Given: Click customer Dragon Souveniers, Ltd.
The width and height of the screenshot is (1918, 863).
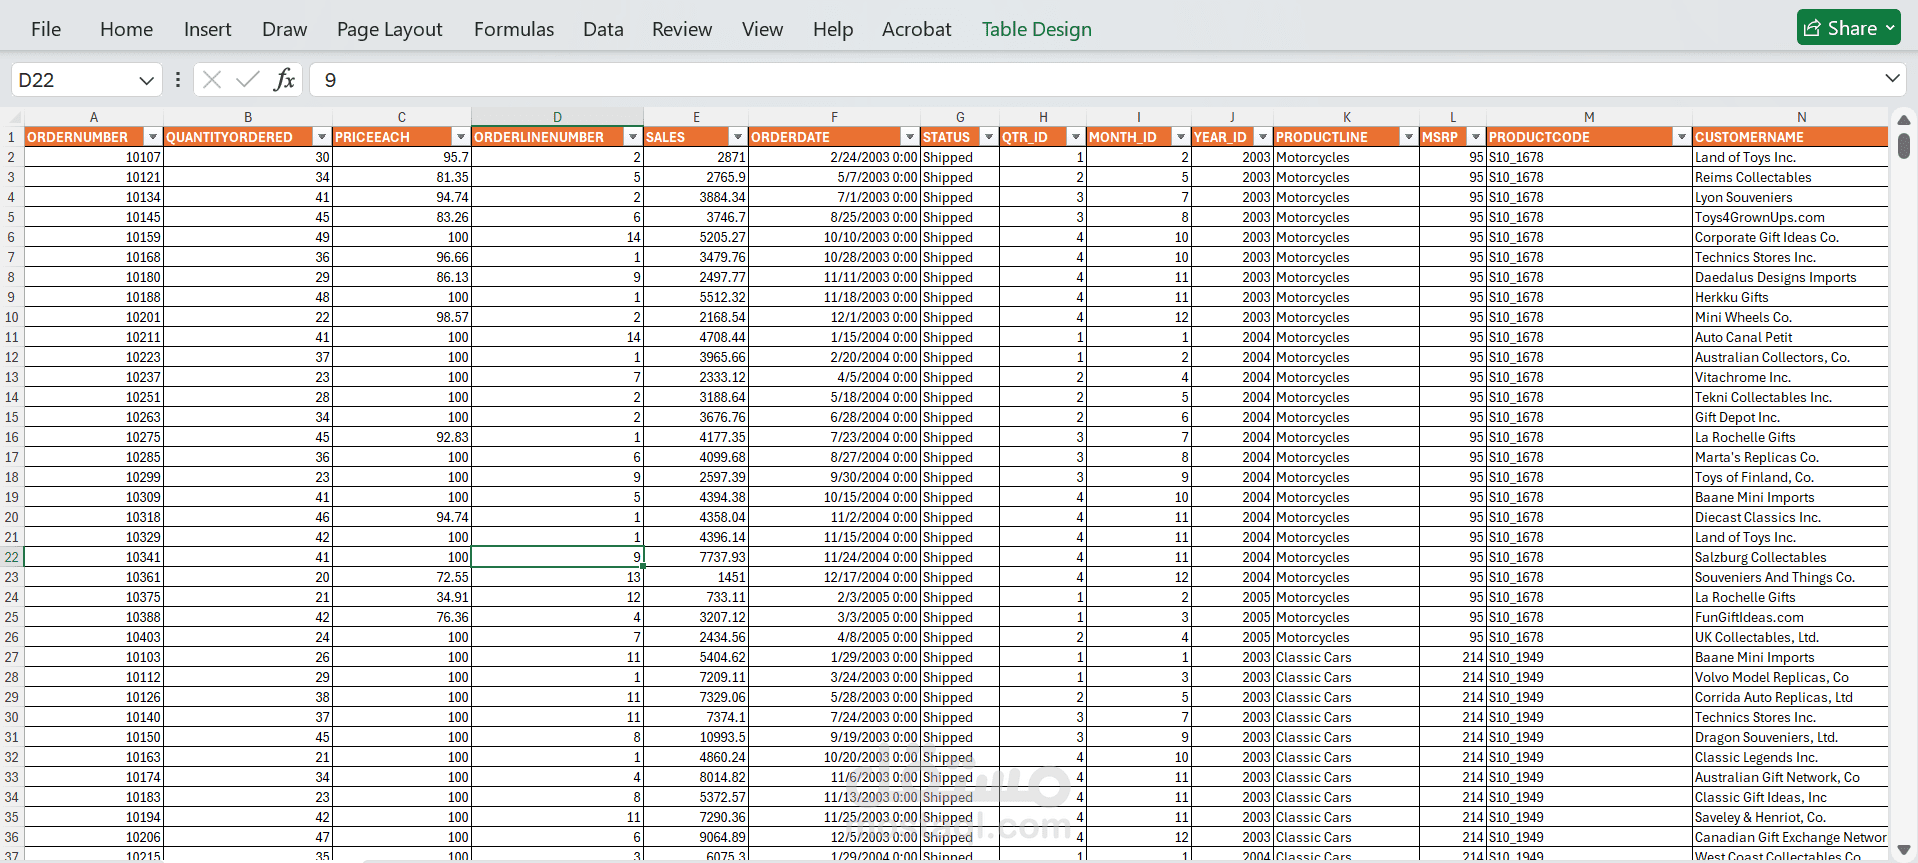Looking at the screenshot, I should click(x=1790, y=737).
